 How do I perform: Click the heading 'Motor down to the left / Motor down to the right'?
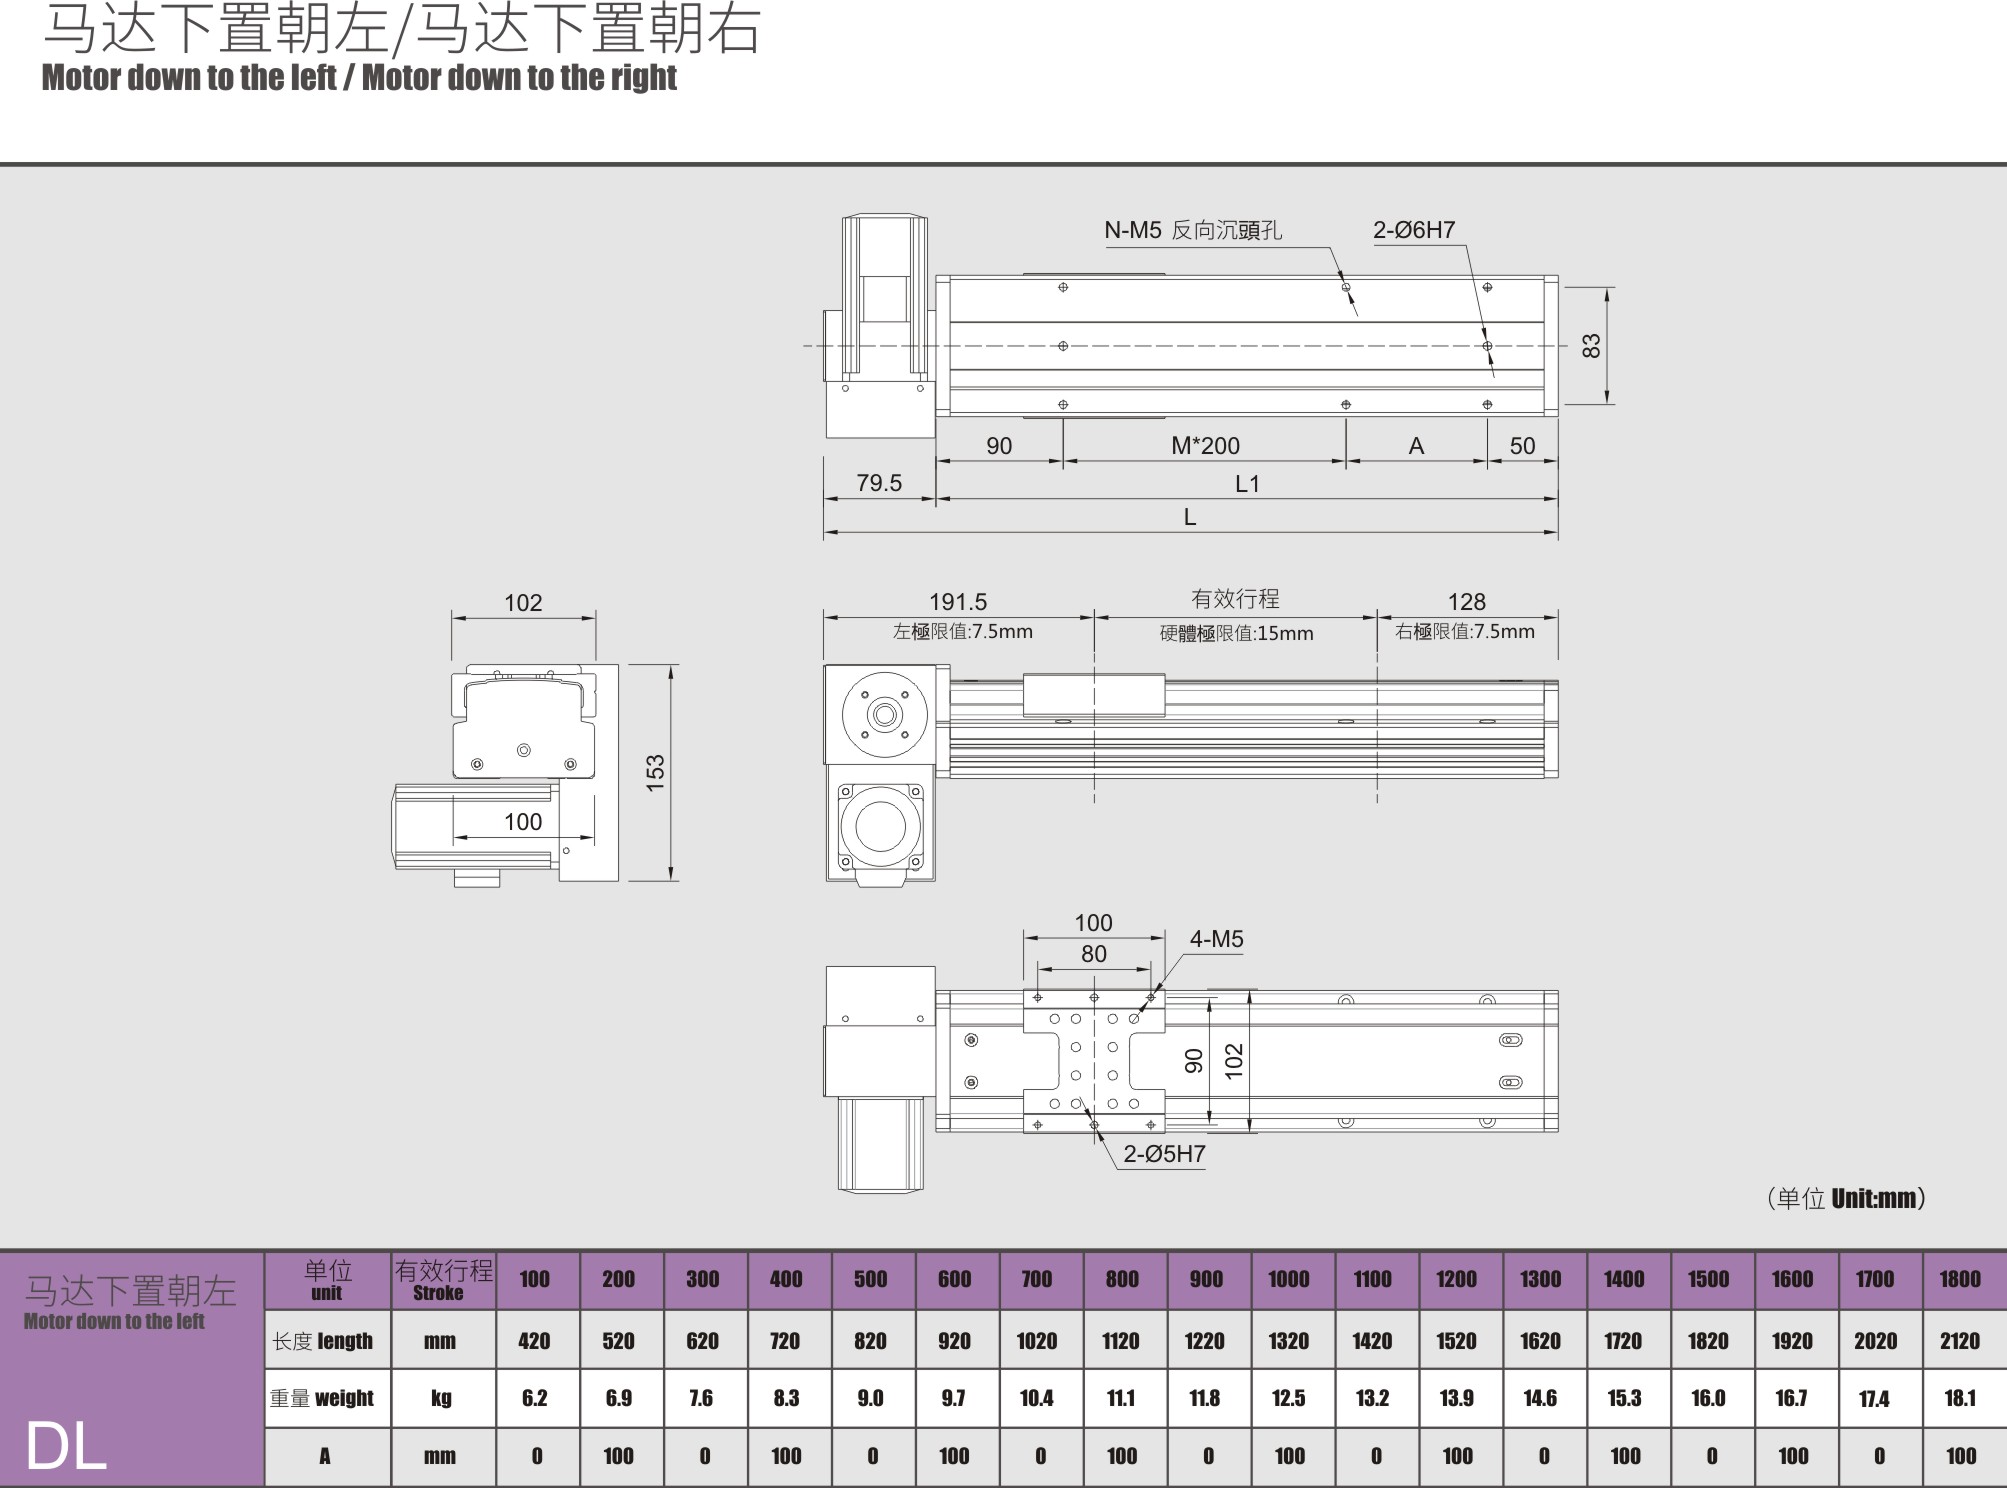359,77
